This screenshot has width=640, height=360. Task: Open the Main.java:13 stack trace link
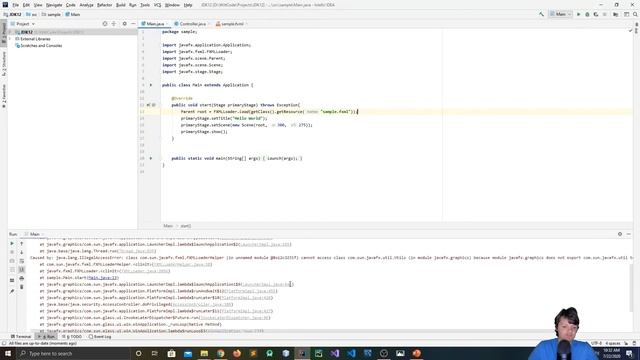pyautogui.click(x=102, y=278)
